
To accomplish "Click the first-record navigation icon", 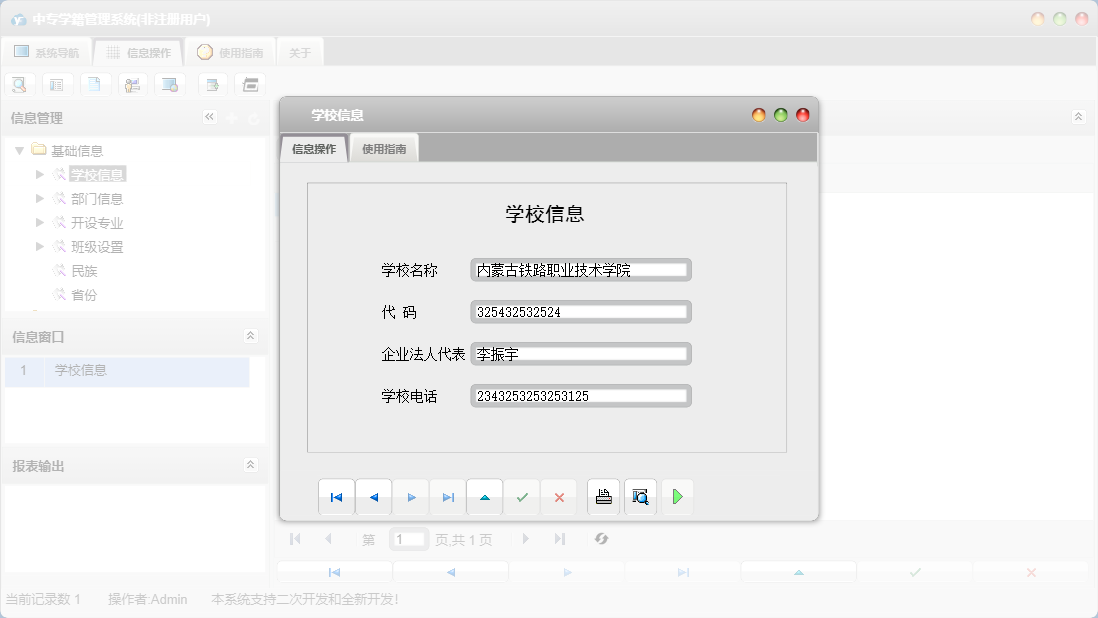I will [336, 497].
